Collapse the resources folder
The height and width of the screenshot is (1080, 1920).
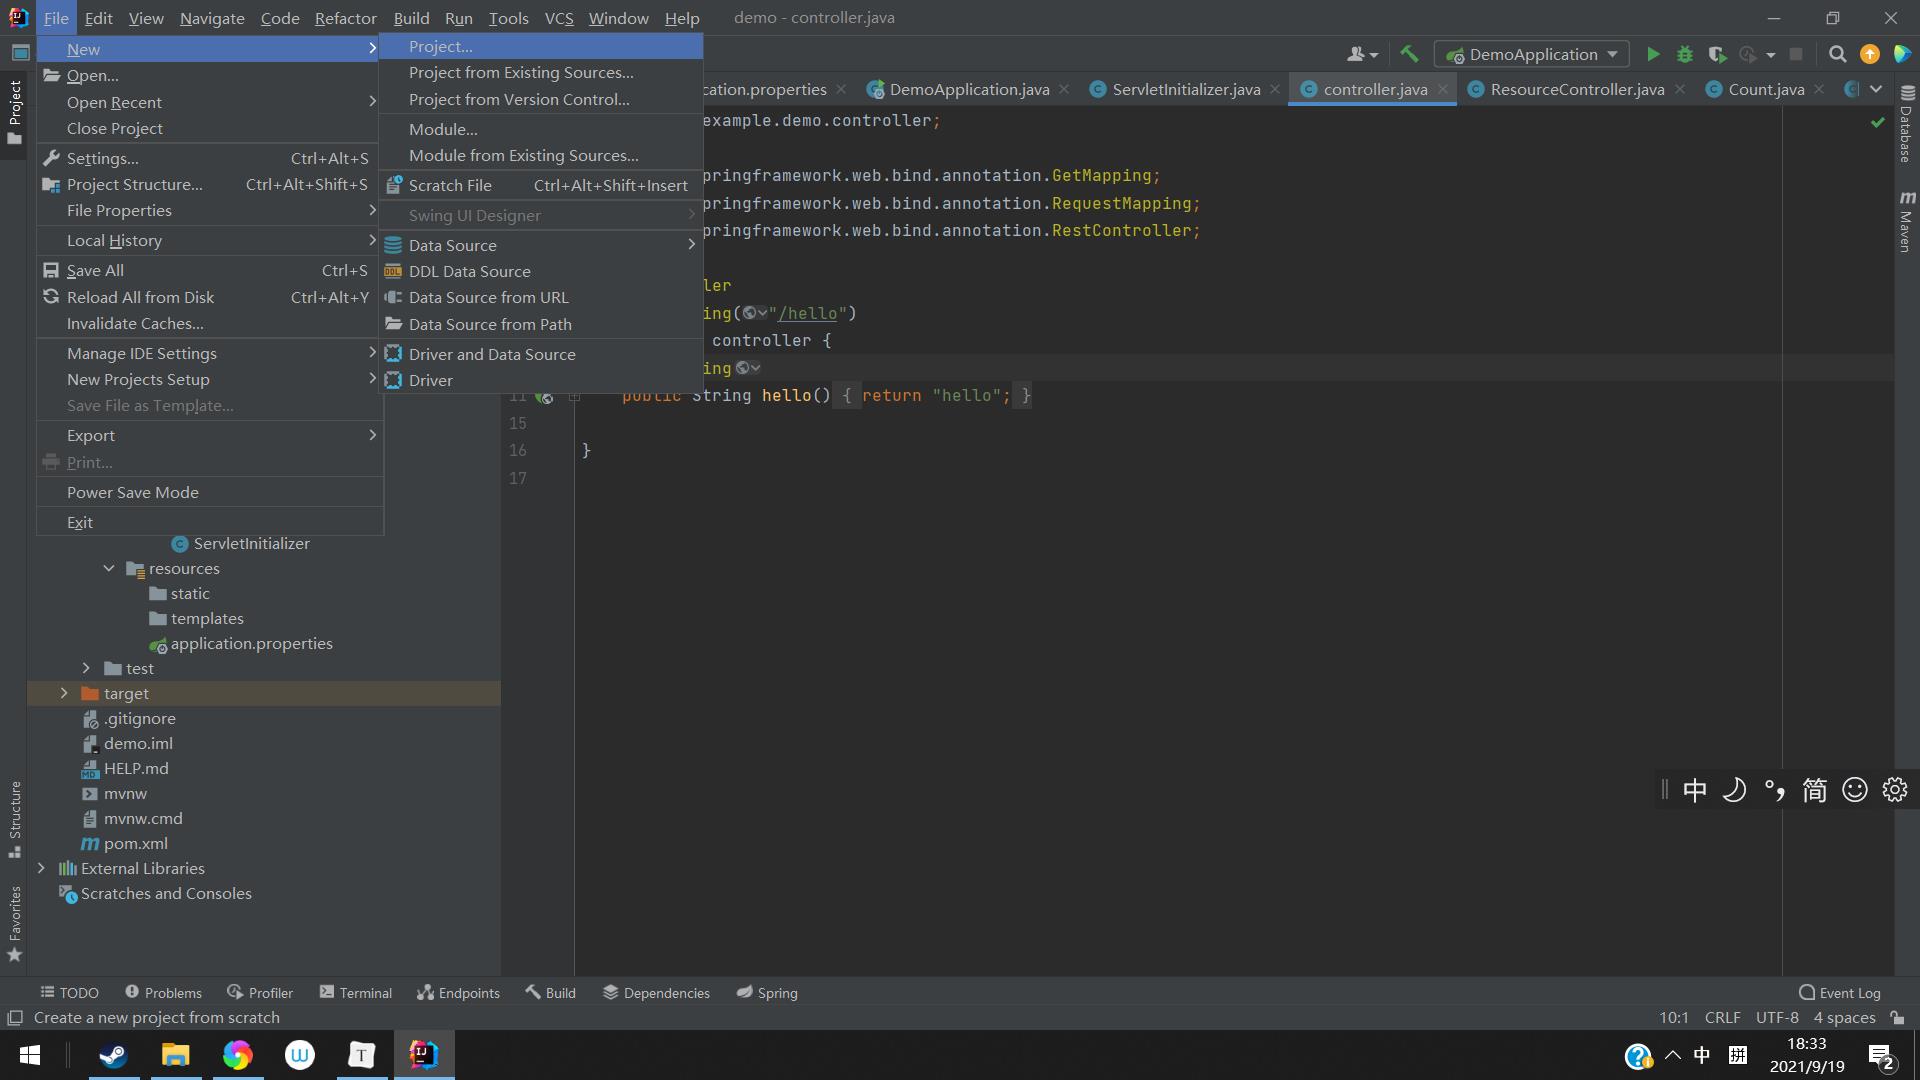[x=109, y=568]
